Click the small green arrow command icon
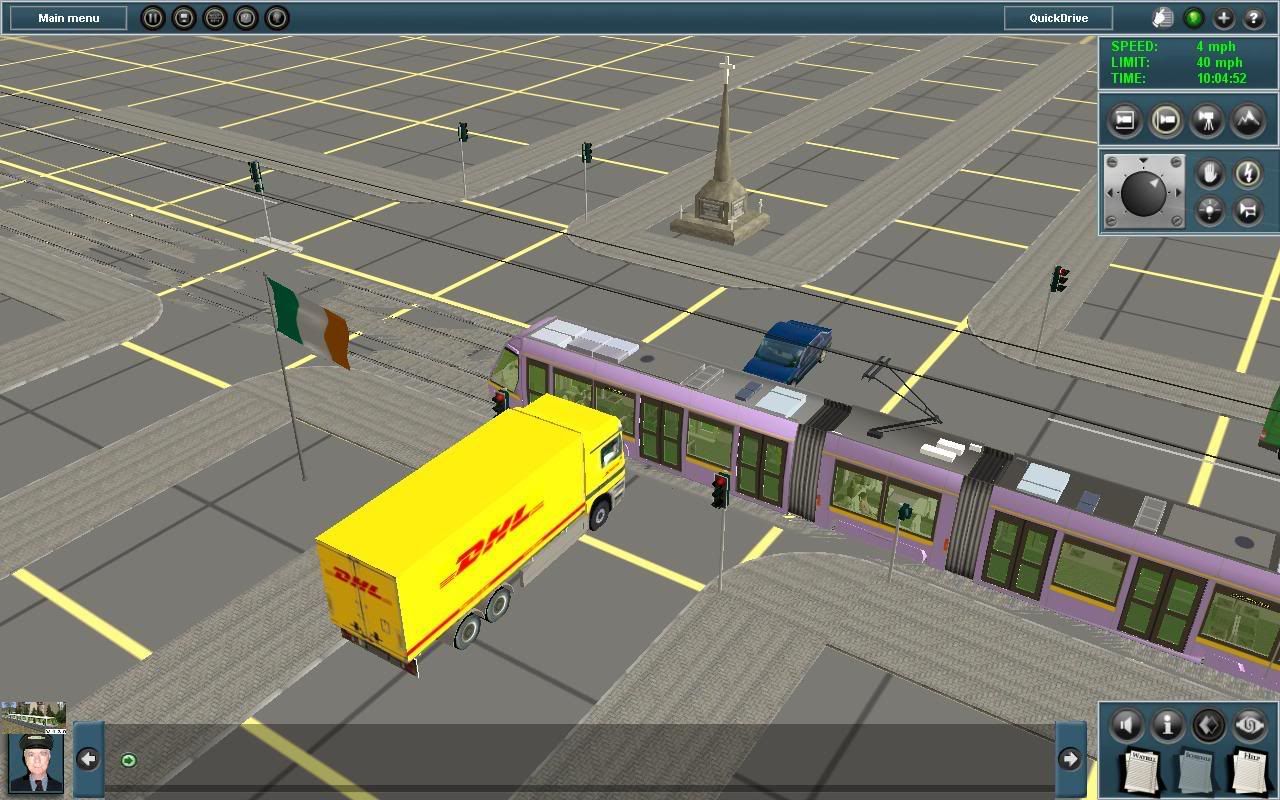 click(x=128, y=760)
